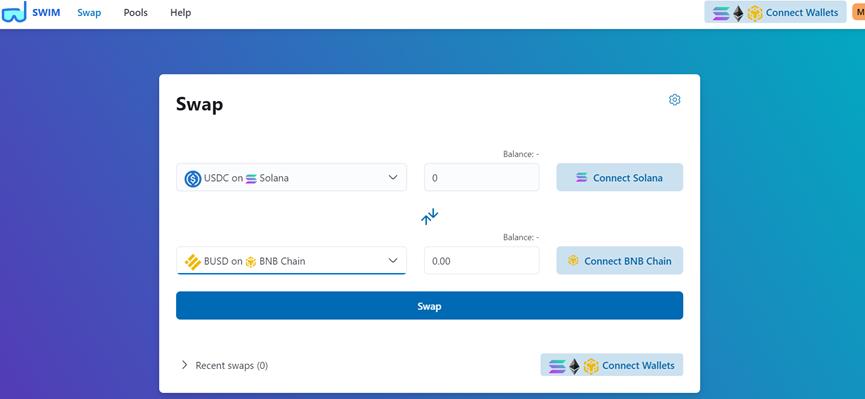Focus the BUSD amount field showing 0.00
This screenshot has height=399, width=865.
482,260
